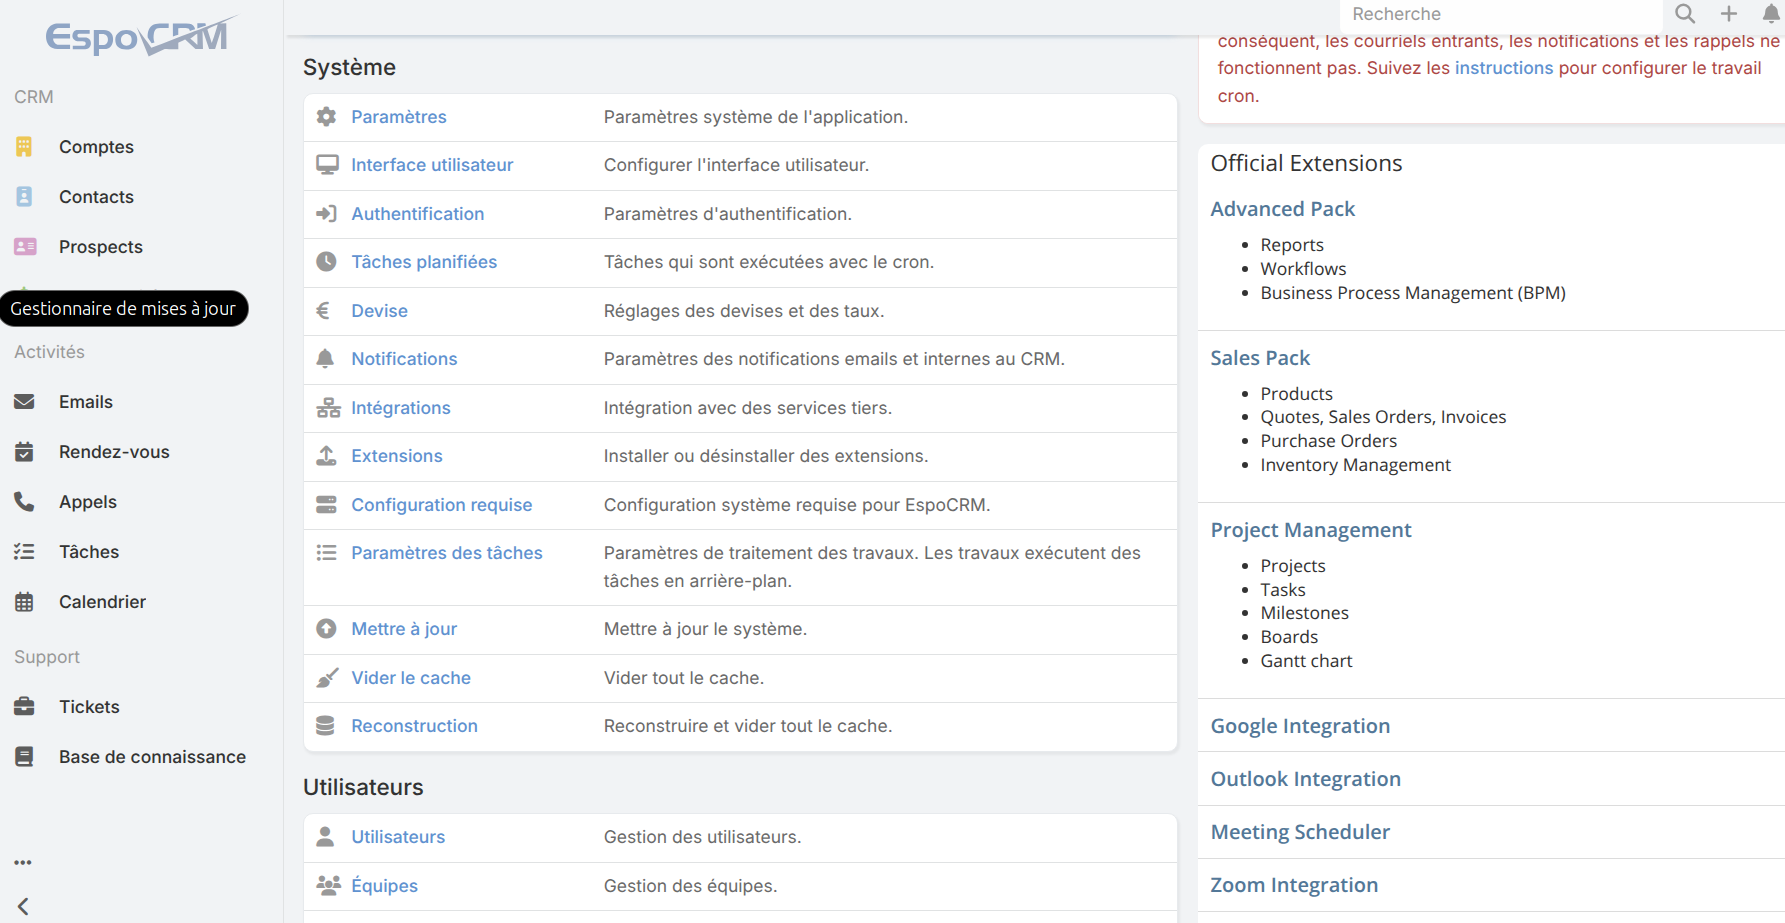Click the Appels phone icon in sidebar
Screen dimensions: 1785x923
[x=25, y=502]
